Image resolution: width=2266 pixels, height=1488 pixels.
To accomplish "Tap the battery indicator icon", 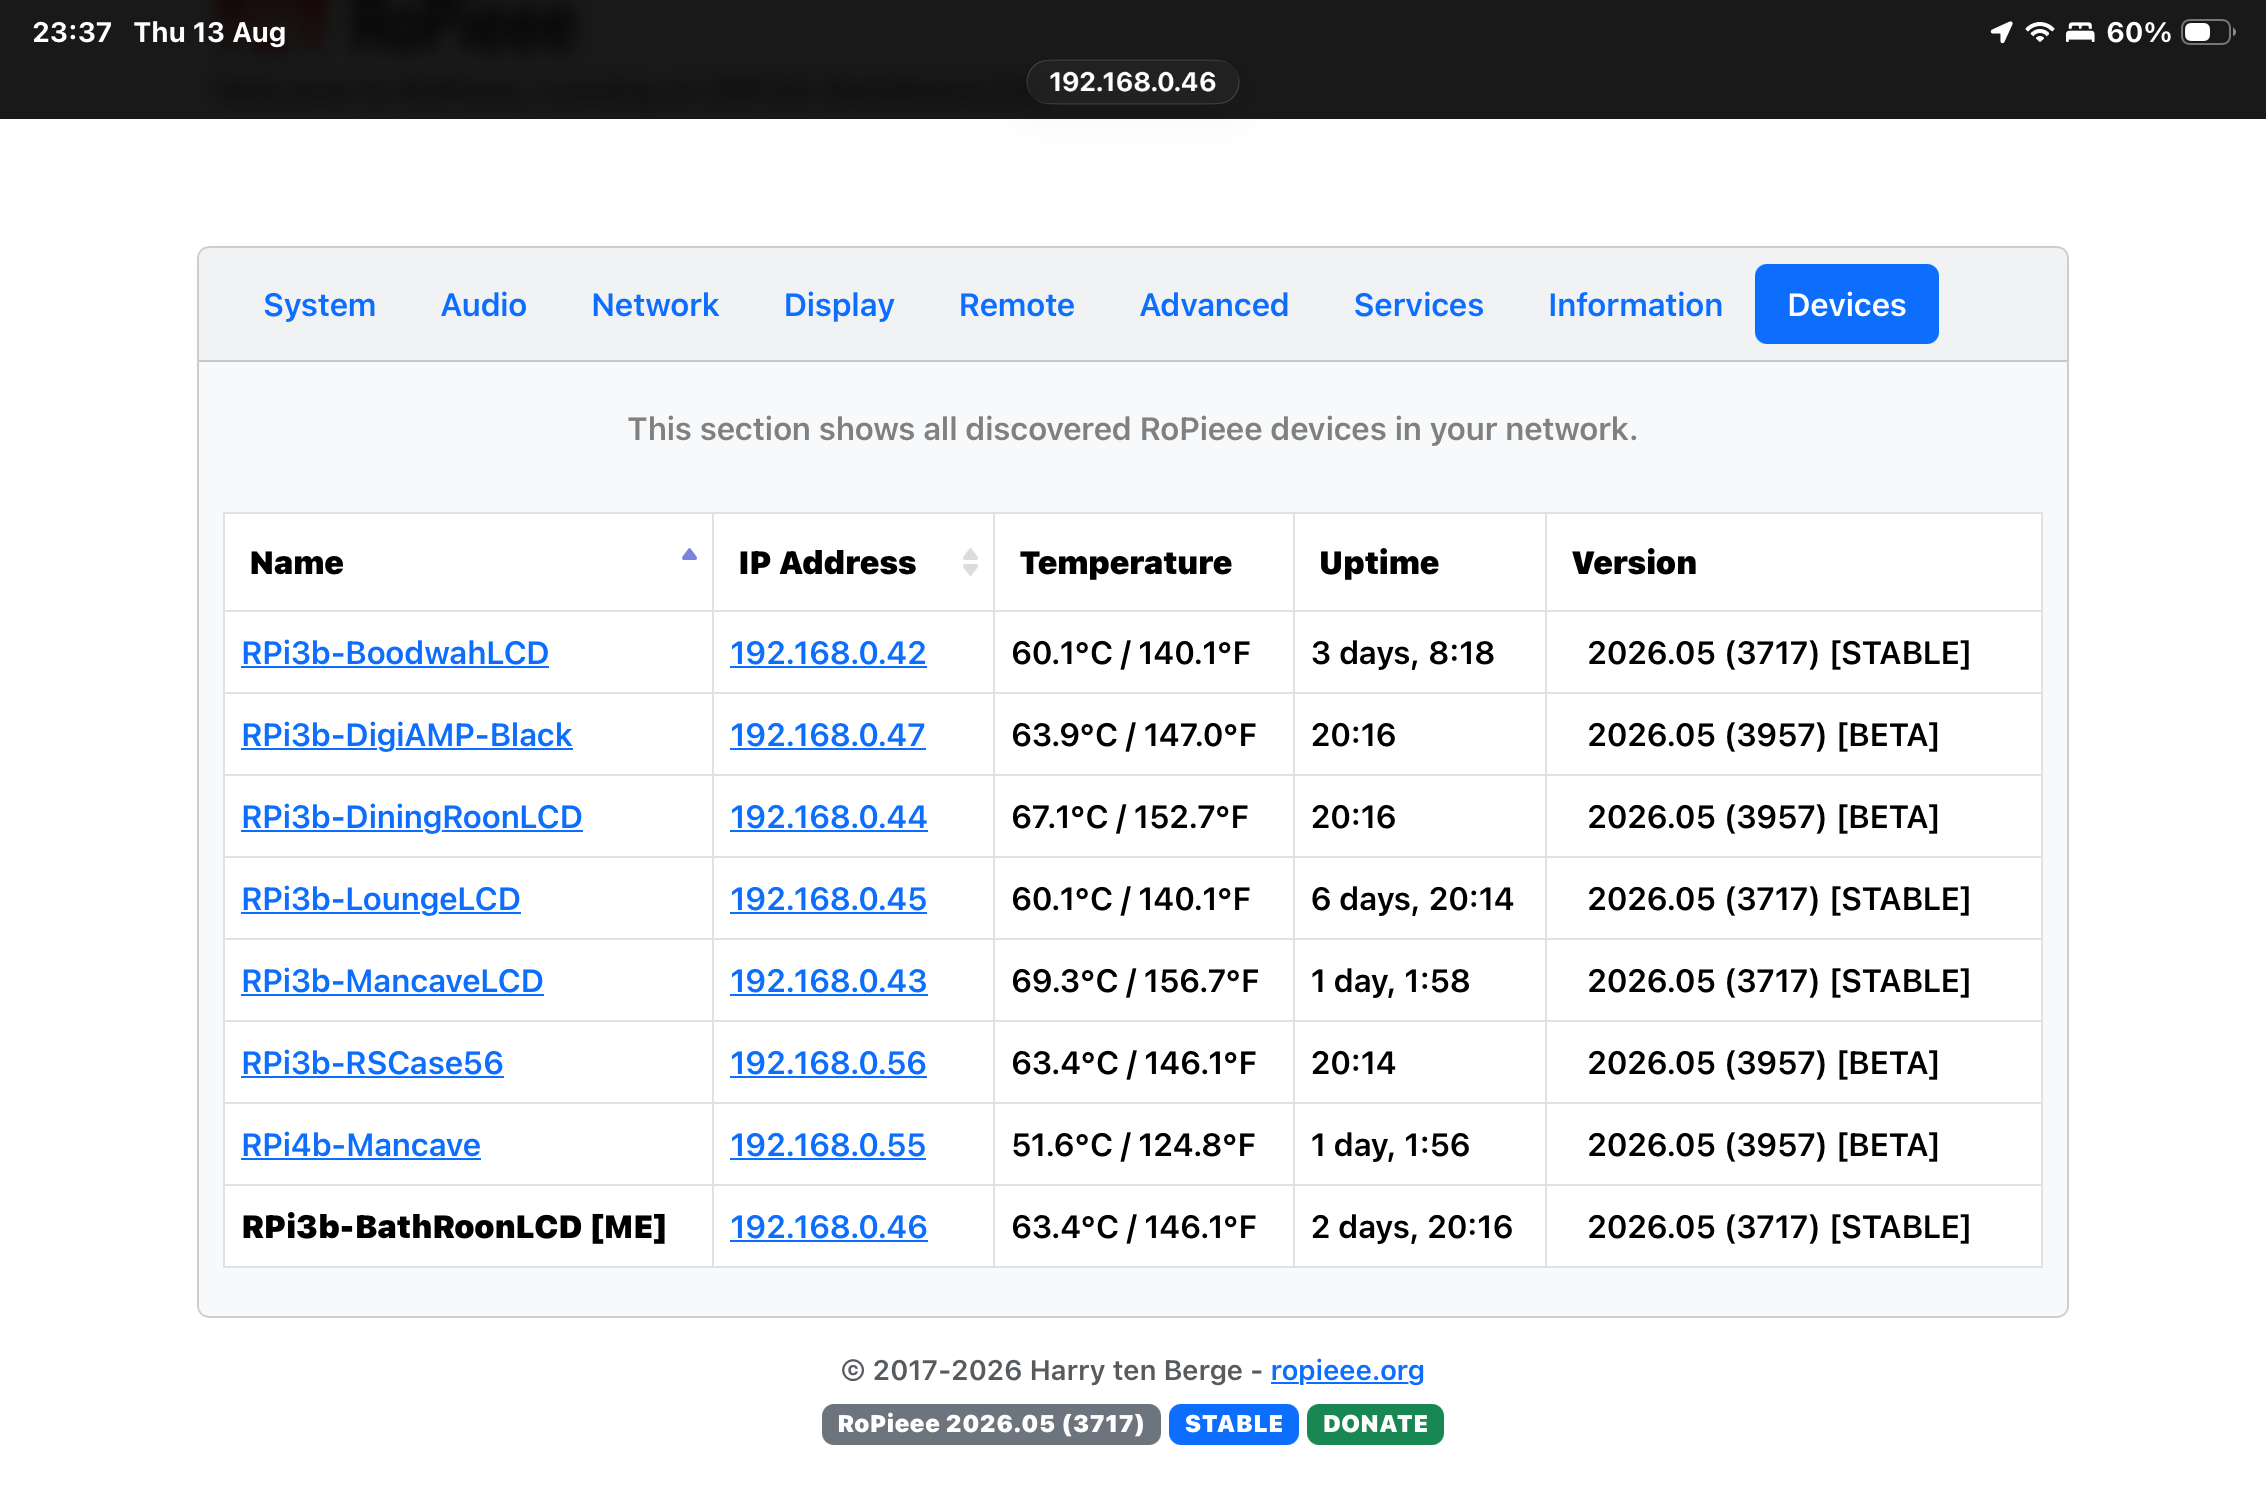I will (2208, 32).
